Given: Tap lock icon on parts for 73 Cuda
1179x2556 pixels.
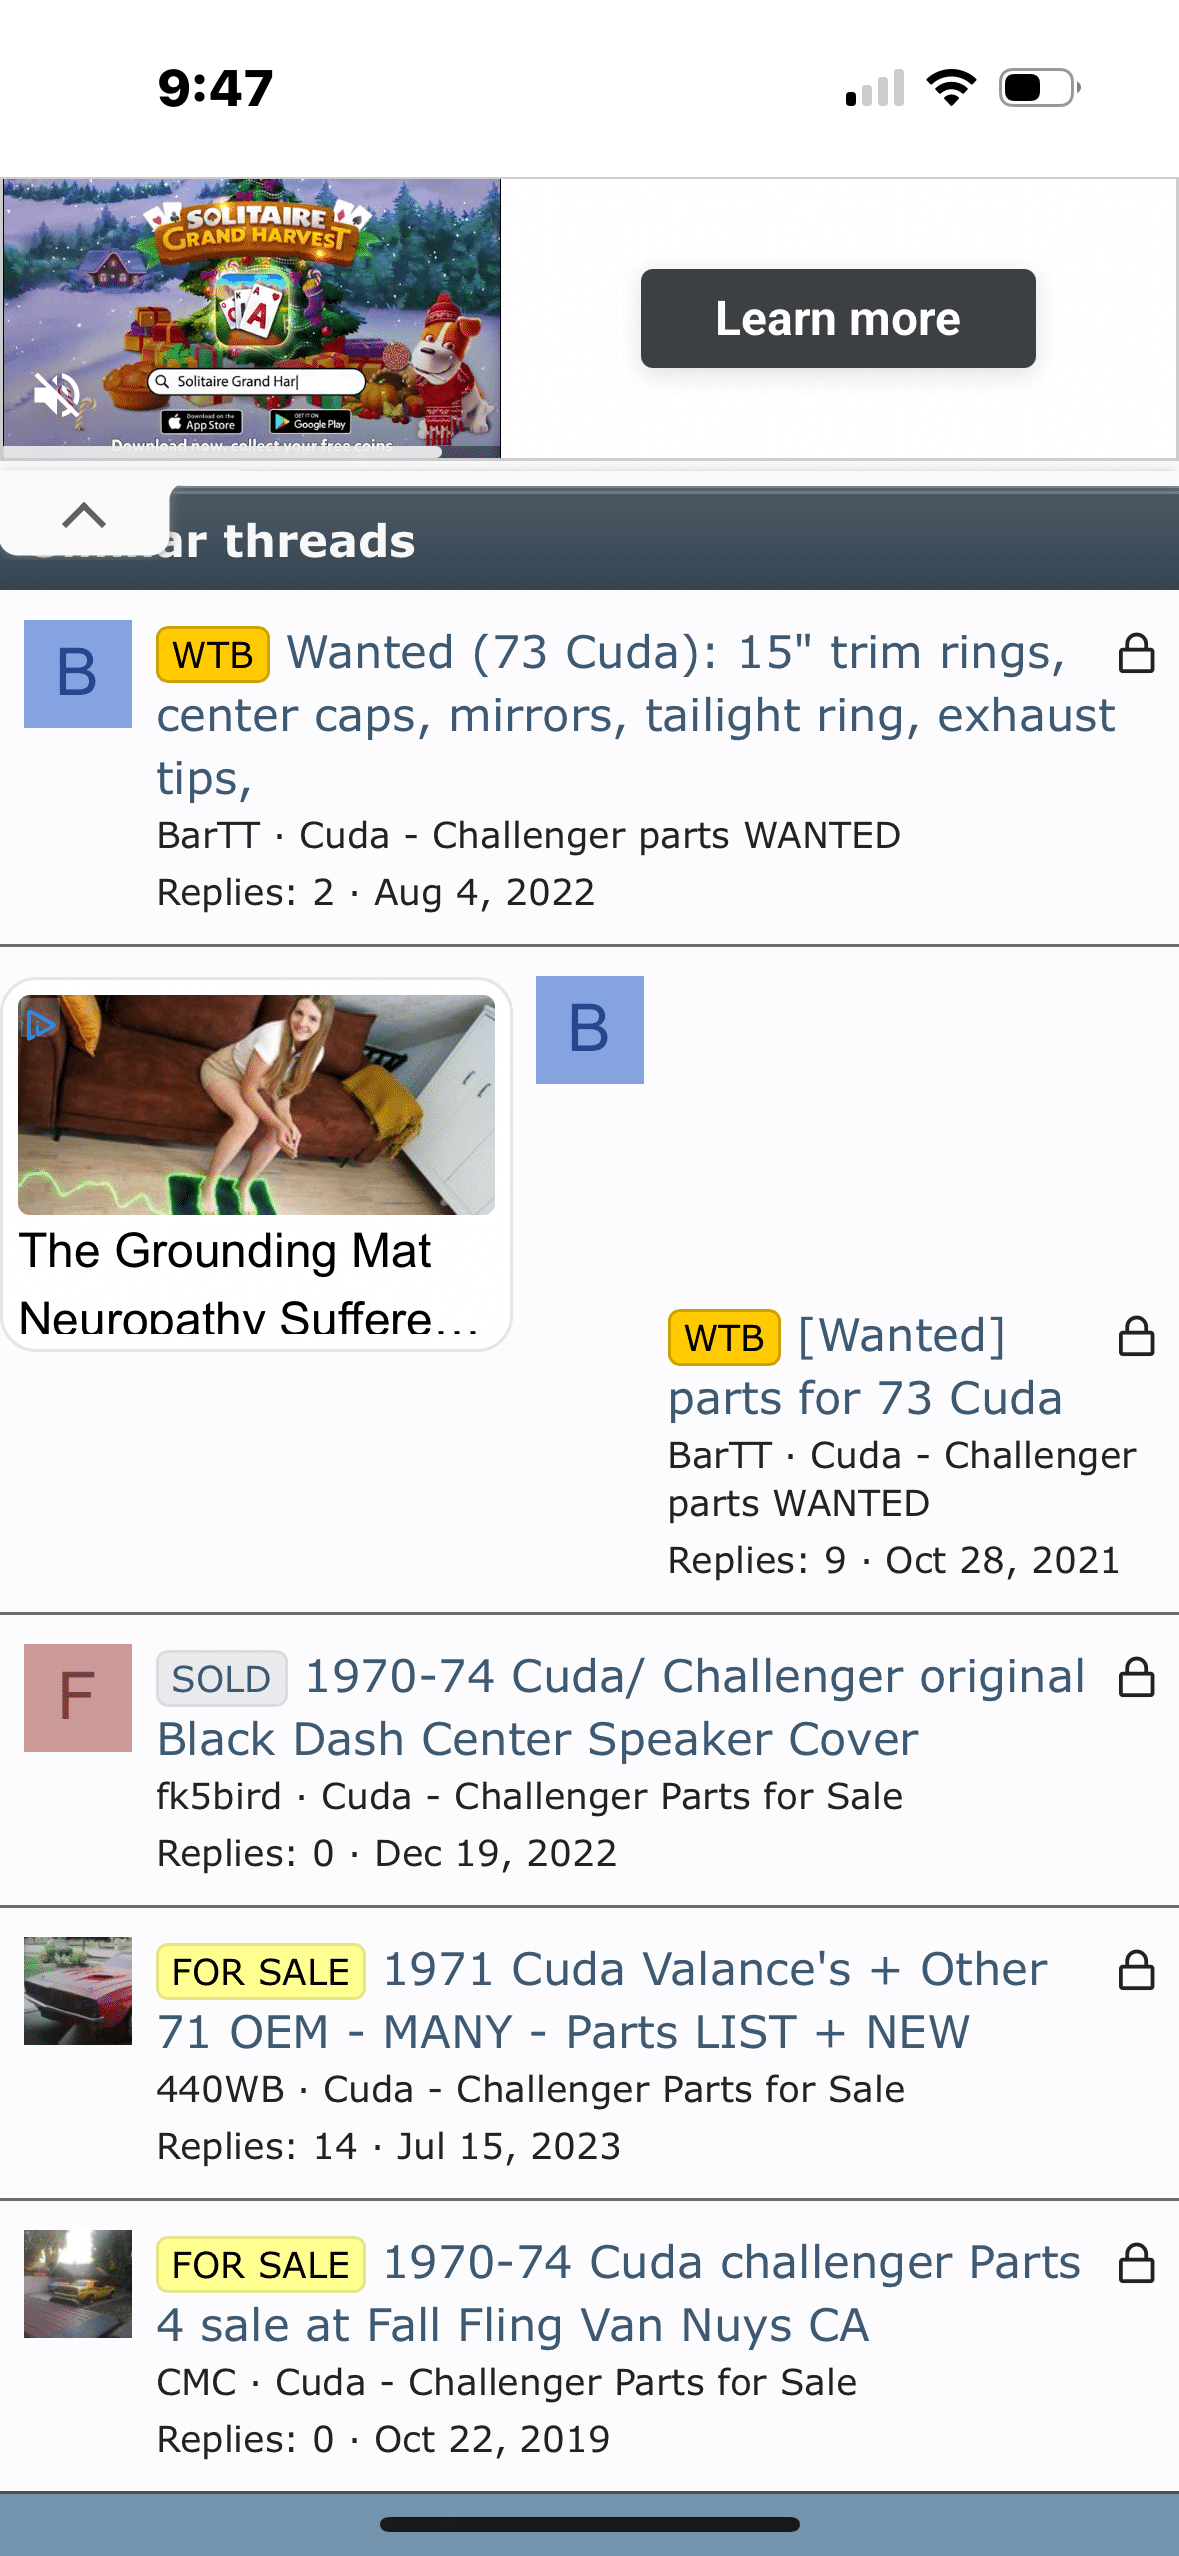Looking at the screenshot, I should (1136, 1337).
